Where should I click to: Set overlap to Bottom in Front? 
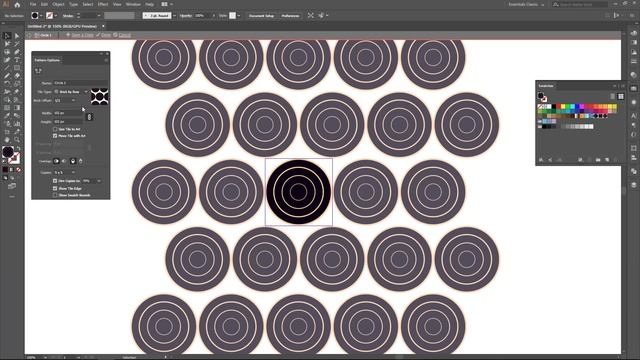[x=80, y=161]
